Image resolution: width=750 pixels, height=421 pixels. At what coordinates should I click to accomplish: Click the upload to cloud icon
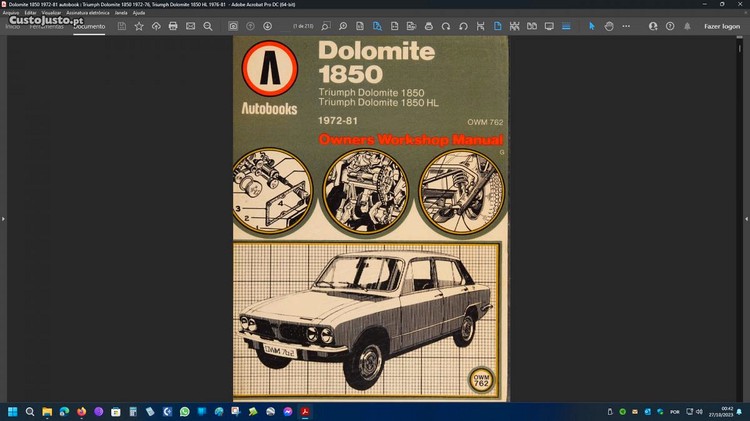pyautogui.click(x=156, y=26)
